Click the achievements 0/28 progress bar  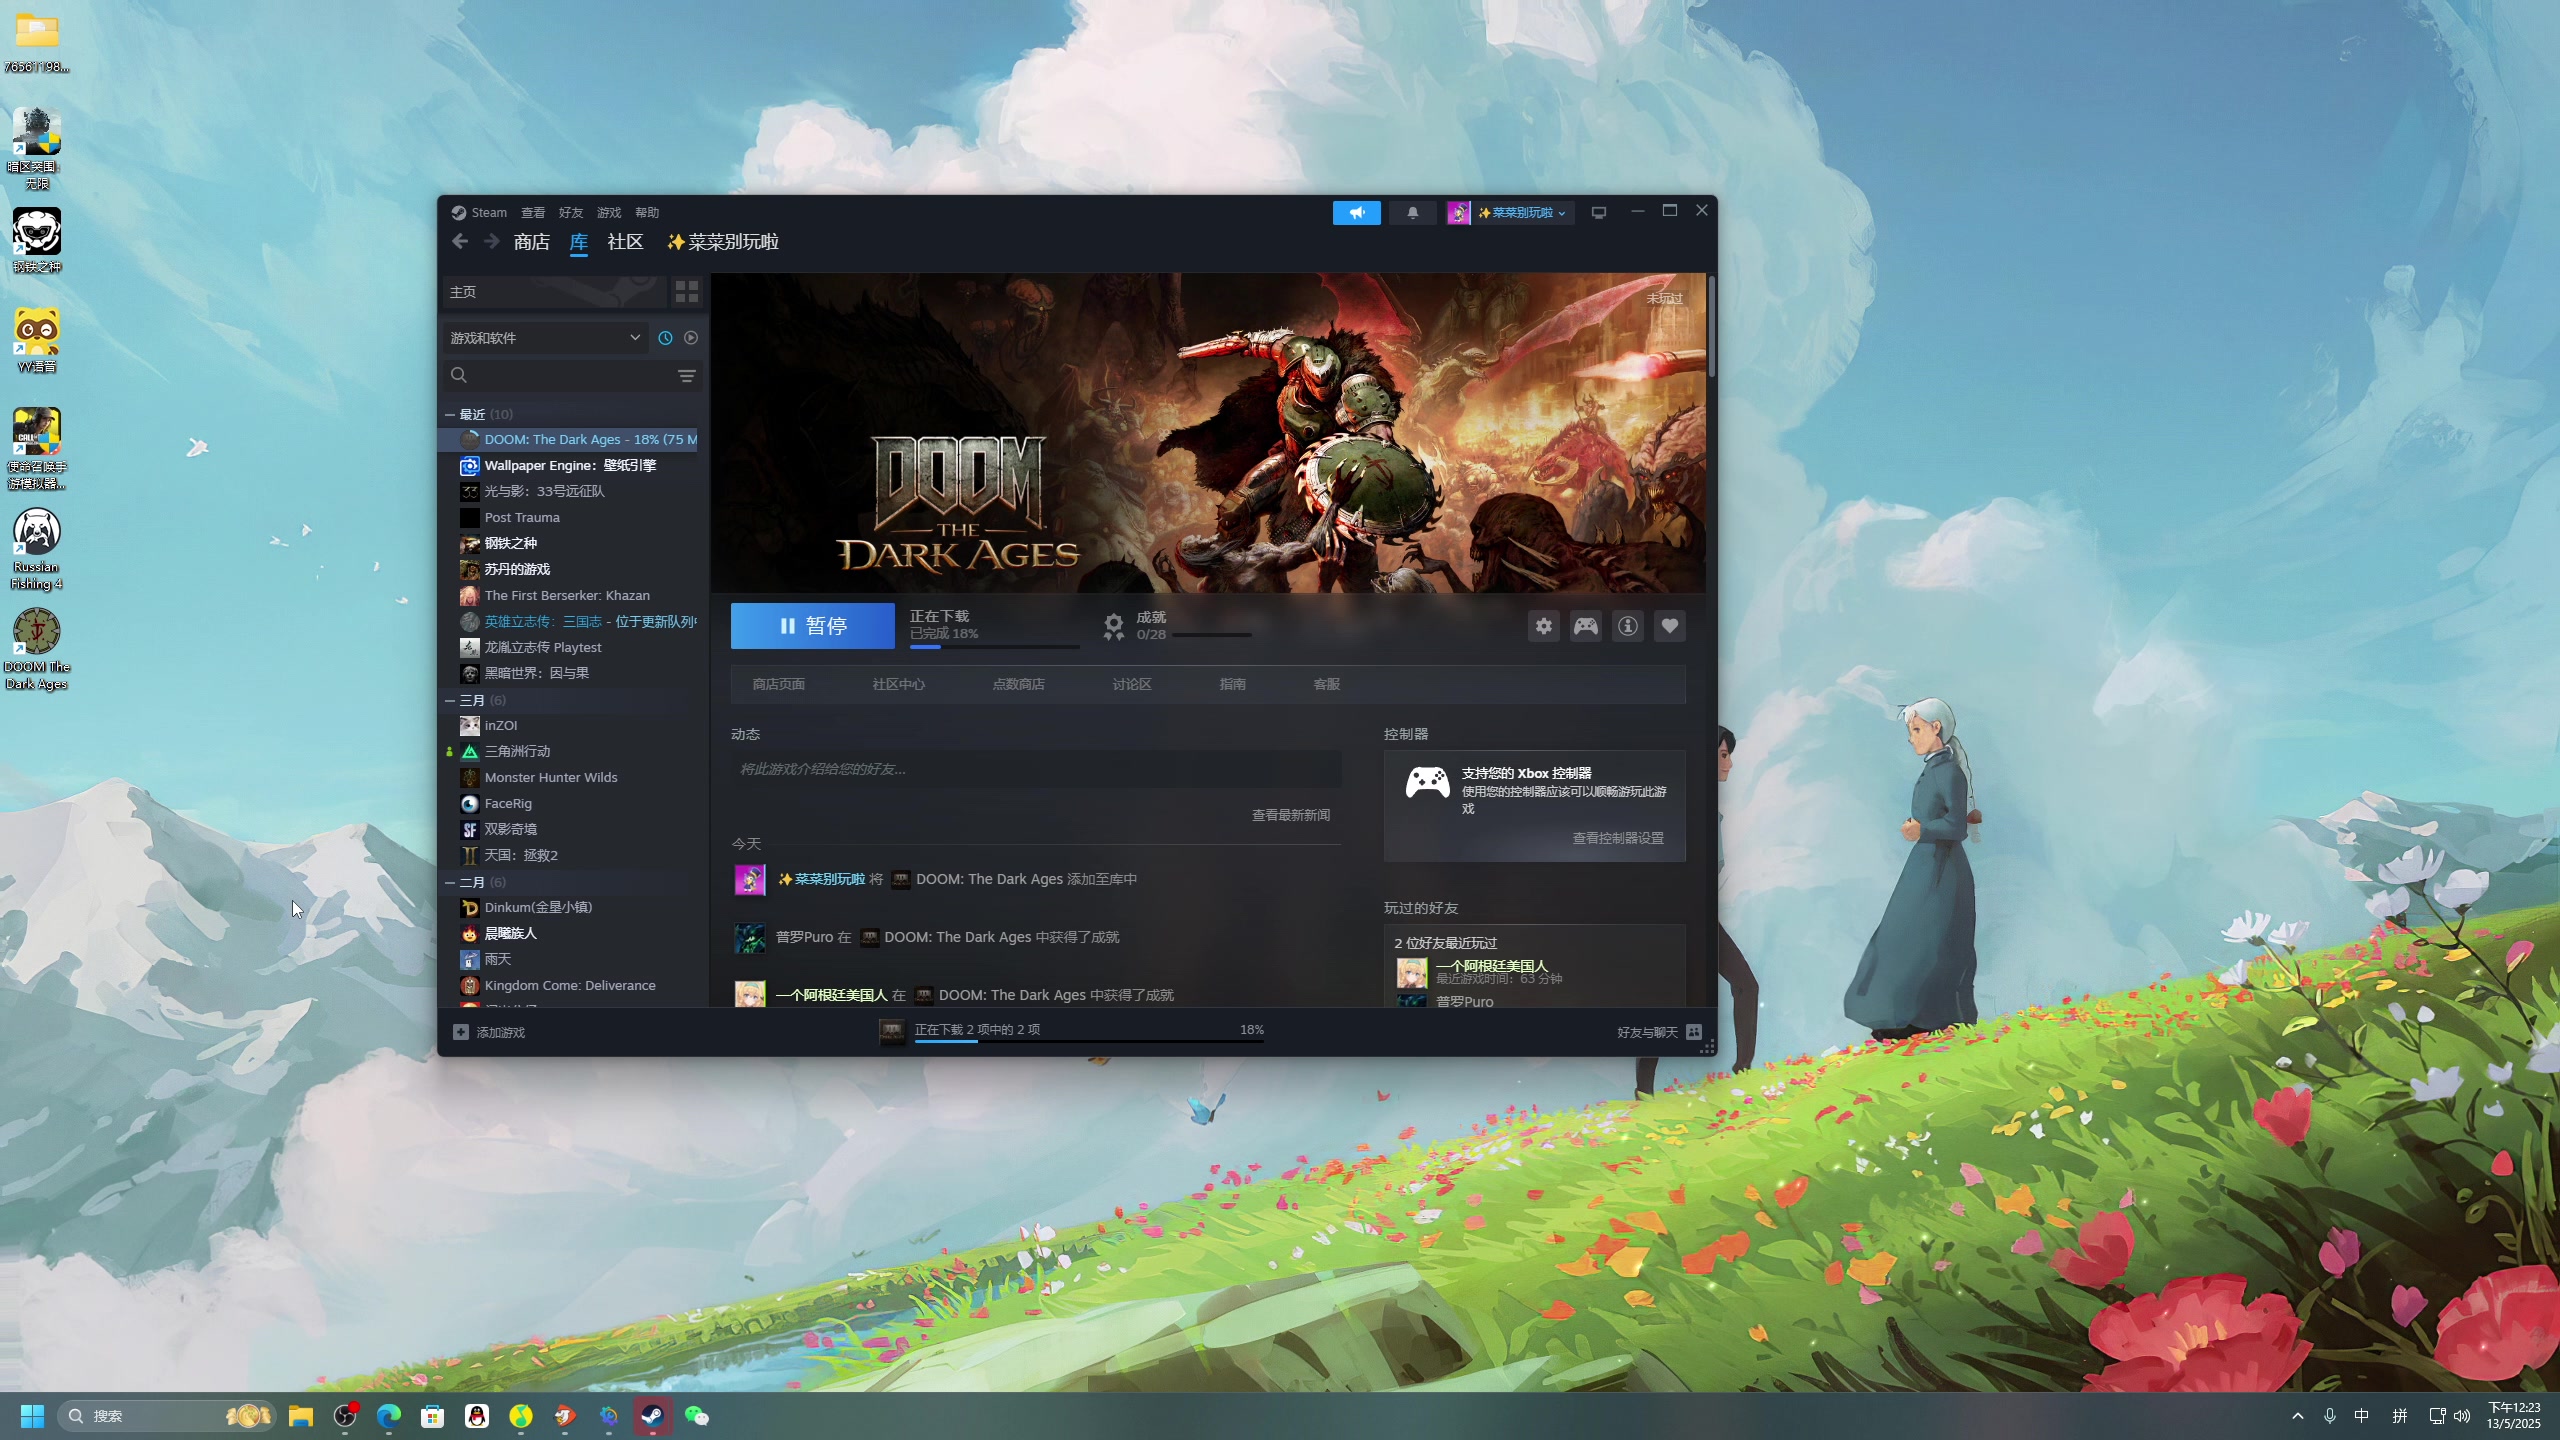pos(1211,635)
